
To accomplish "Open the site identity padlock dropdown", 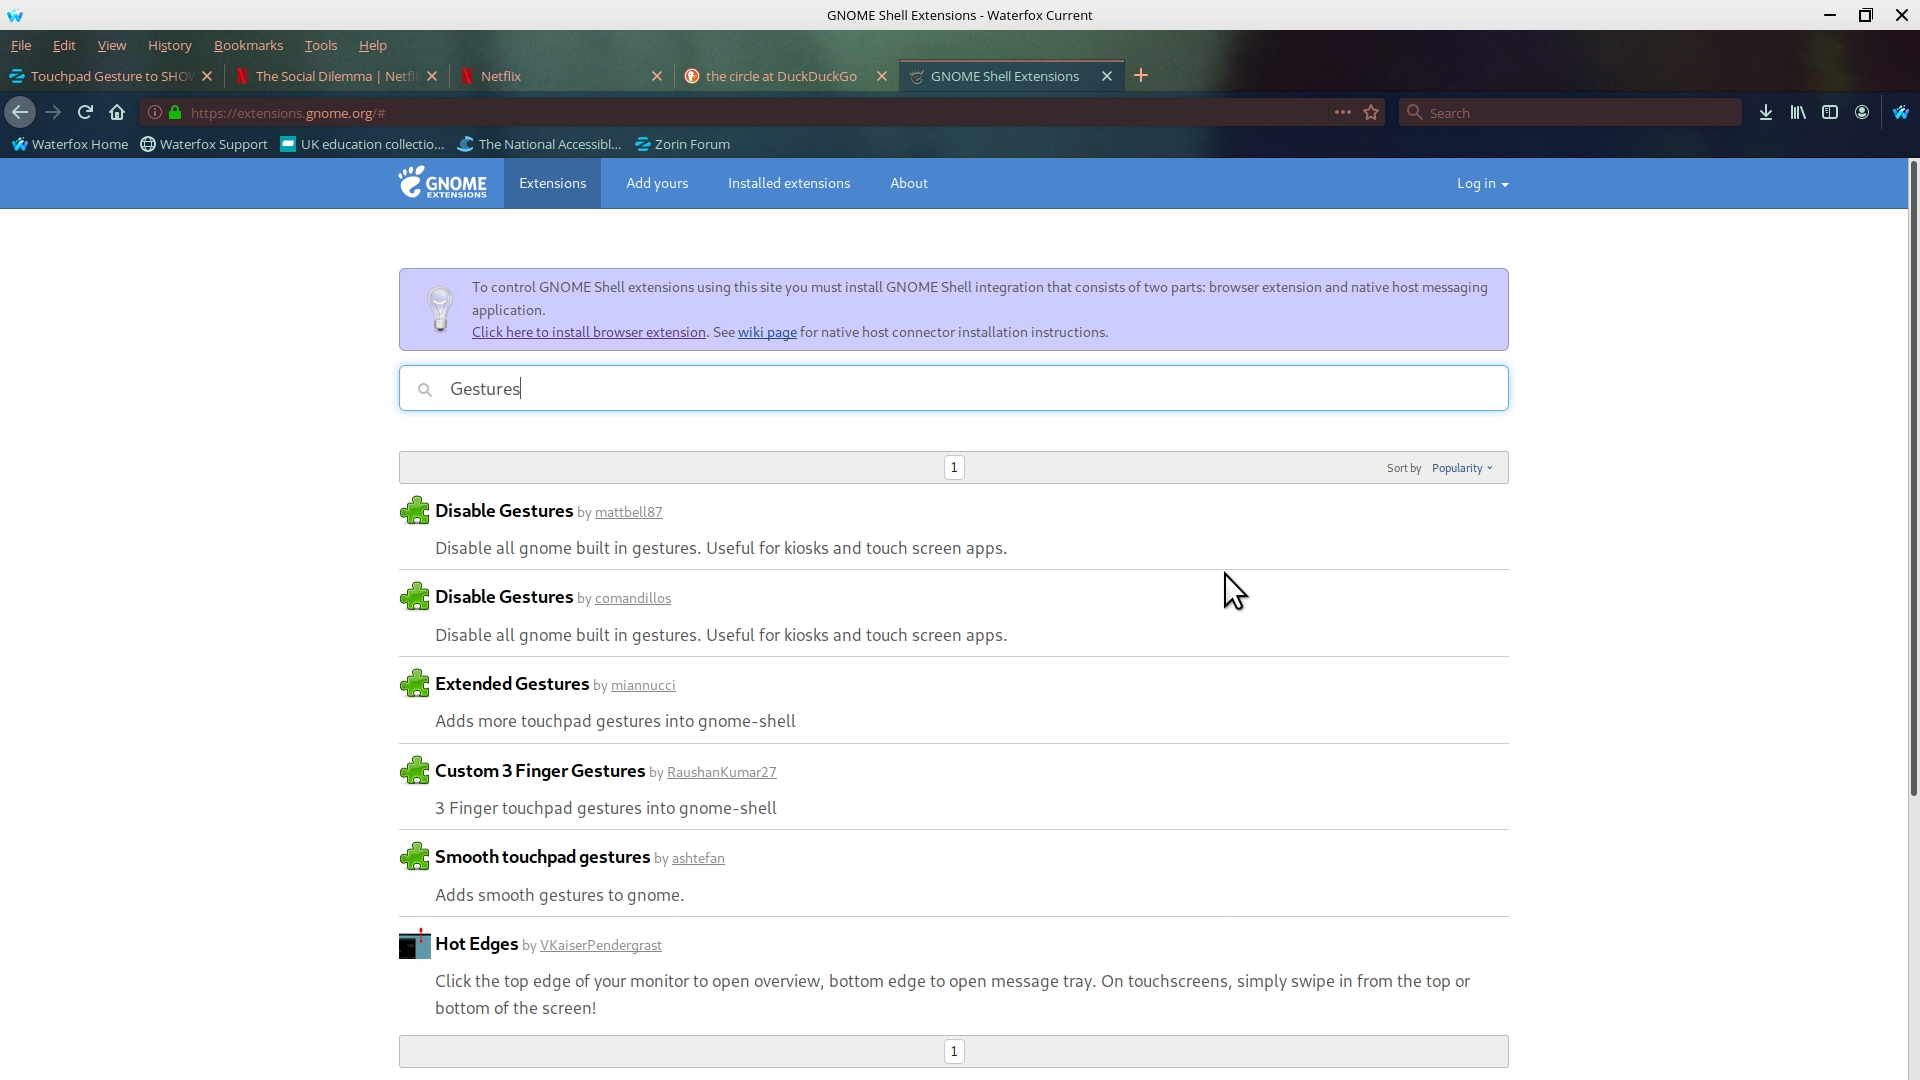I will tap(173, 112).
